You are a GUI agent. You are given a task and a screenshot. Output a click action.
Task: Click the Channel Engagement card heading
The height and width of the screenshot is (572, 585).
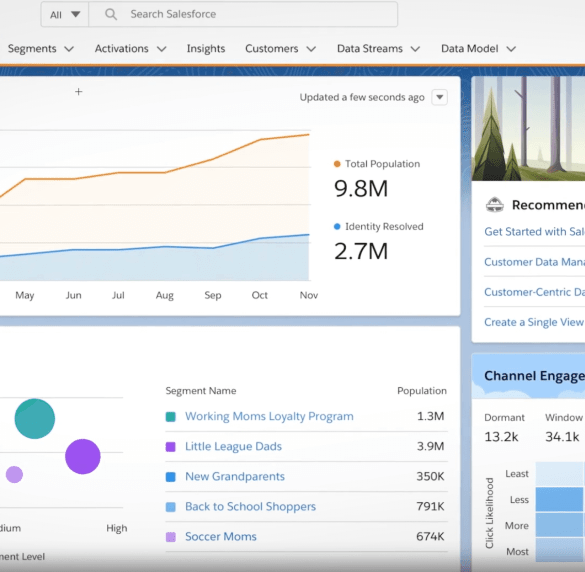tap(534, 376)
